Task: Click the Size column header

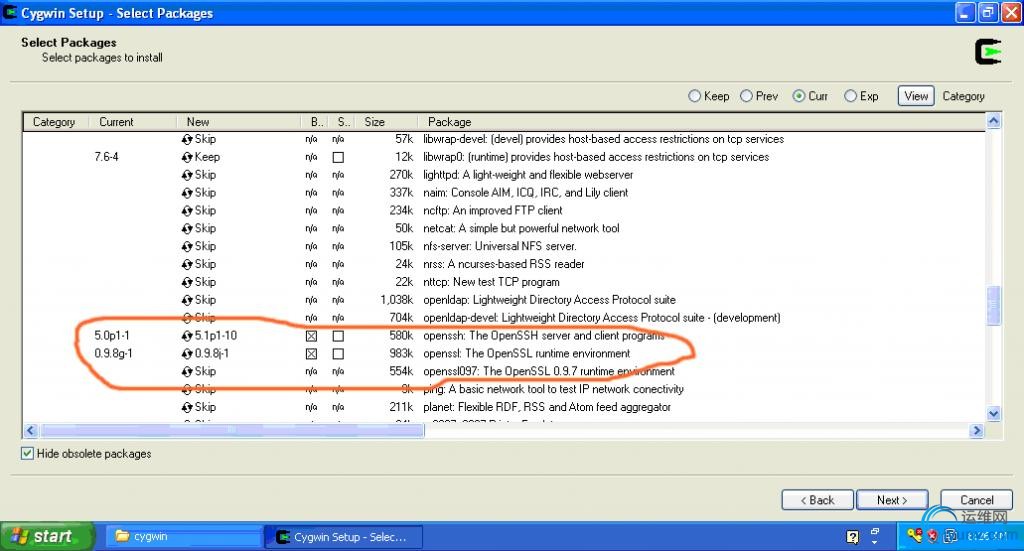Action: tap(385, 122)
